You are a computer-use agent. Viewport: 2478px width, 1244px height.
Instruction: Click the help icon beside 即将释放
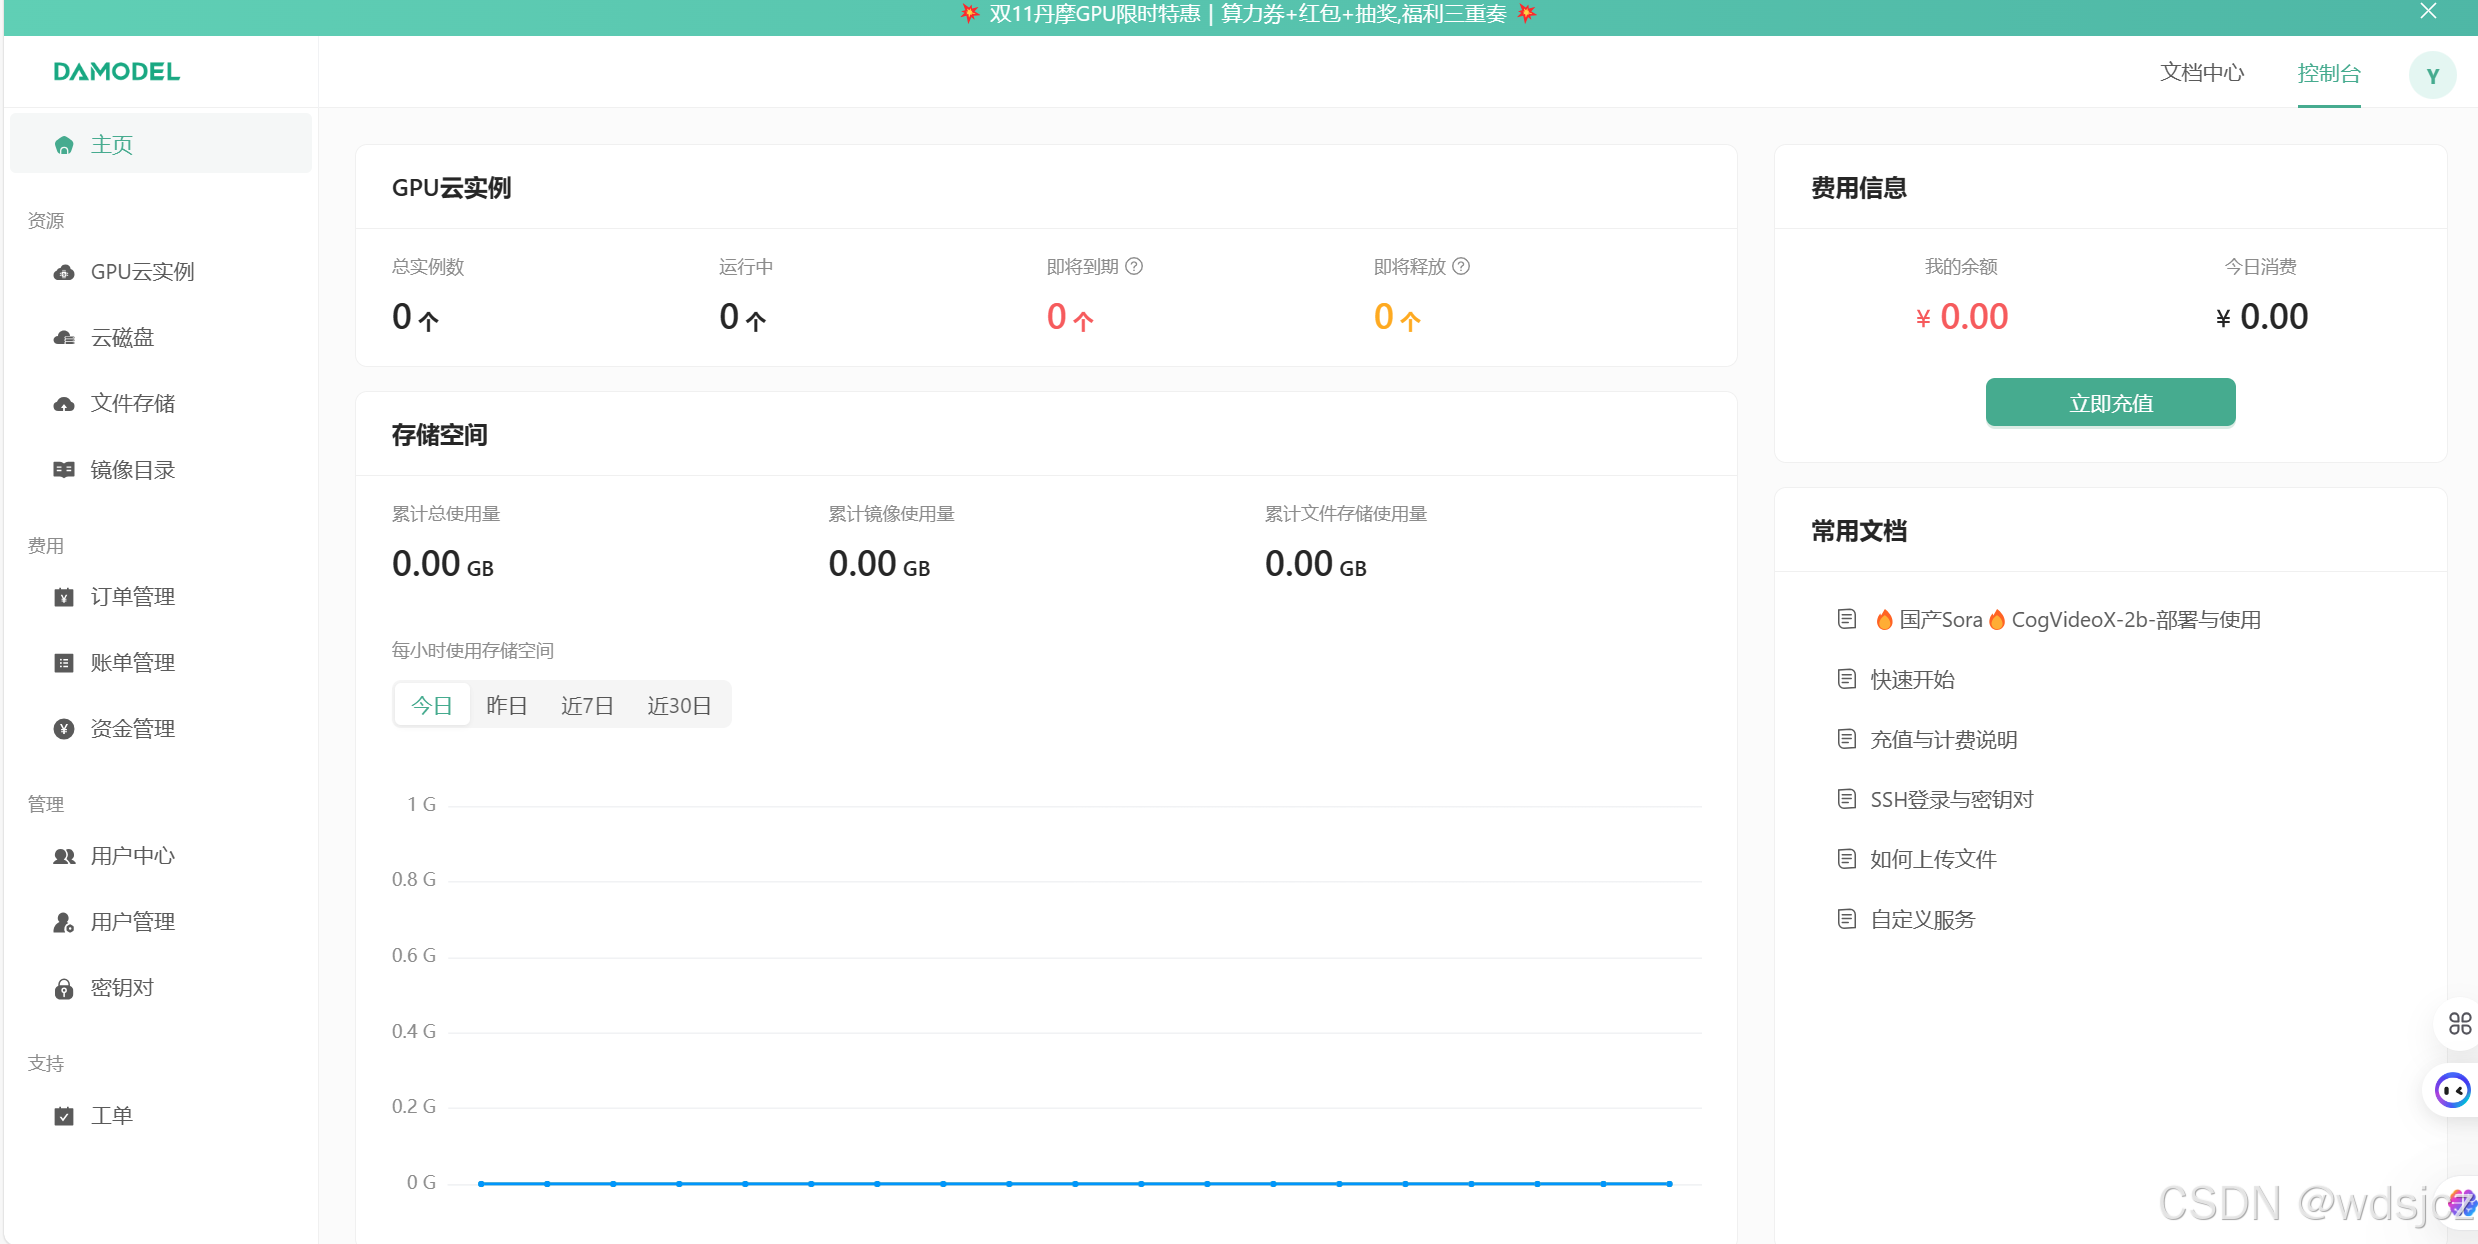(1461, 266)
